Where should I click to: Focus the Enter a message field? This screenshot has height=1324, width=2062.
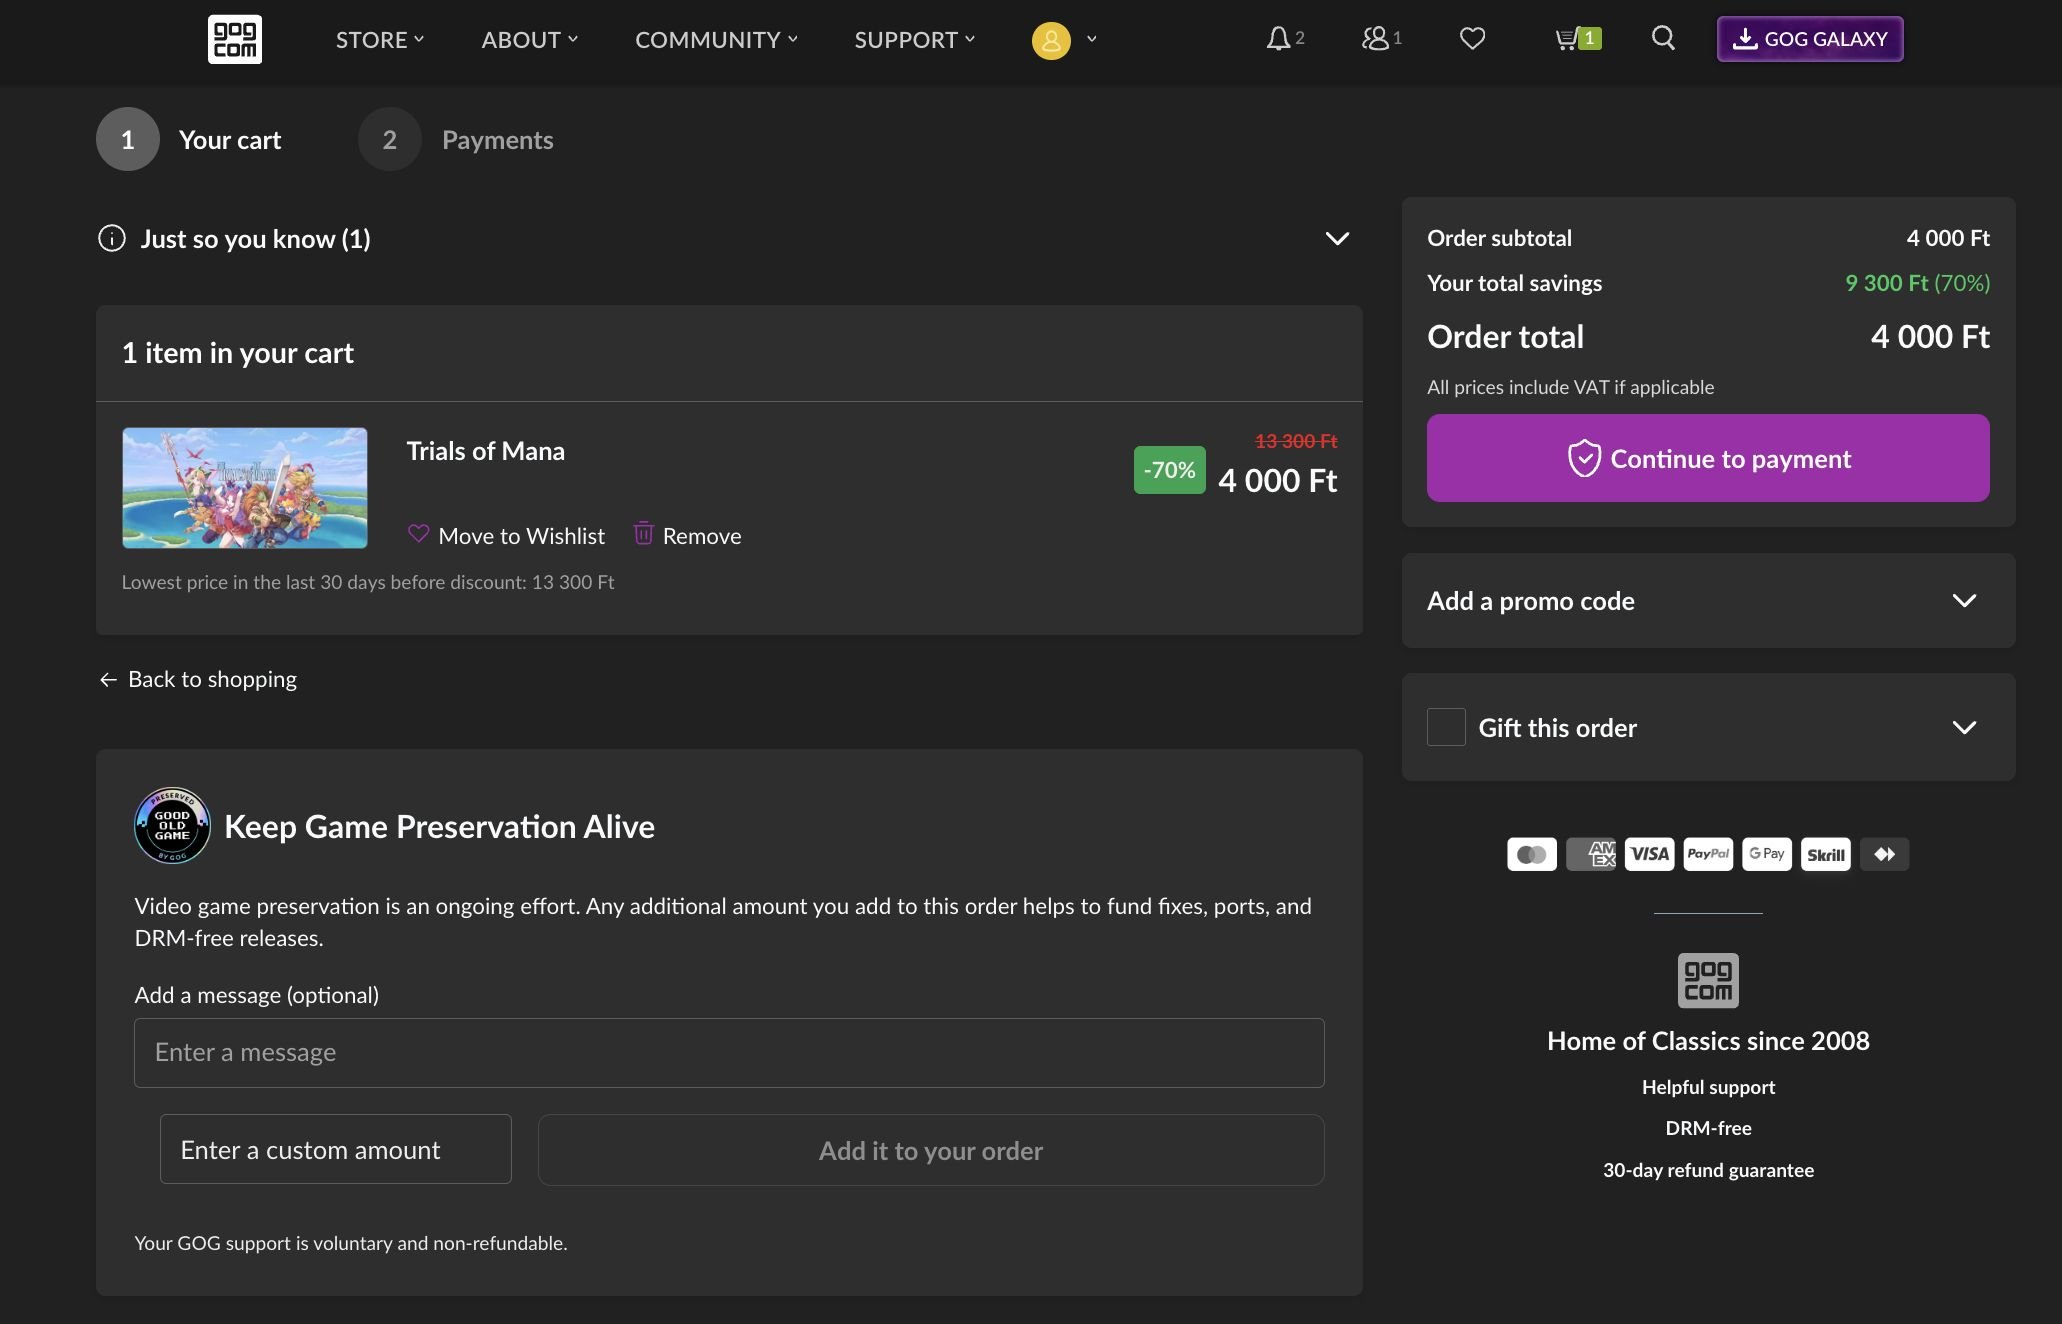729,1053
